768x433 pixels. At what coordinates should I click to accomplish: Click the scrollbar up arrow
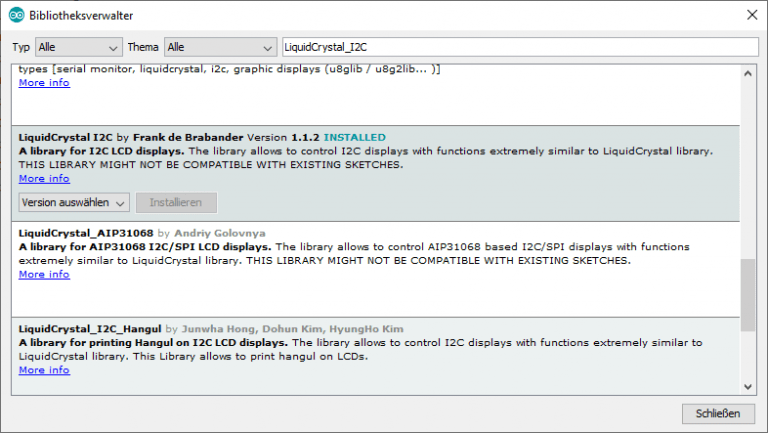(749, 71)
